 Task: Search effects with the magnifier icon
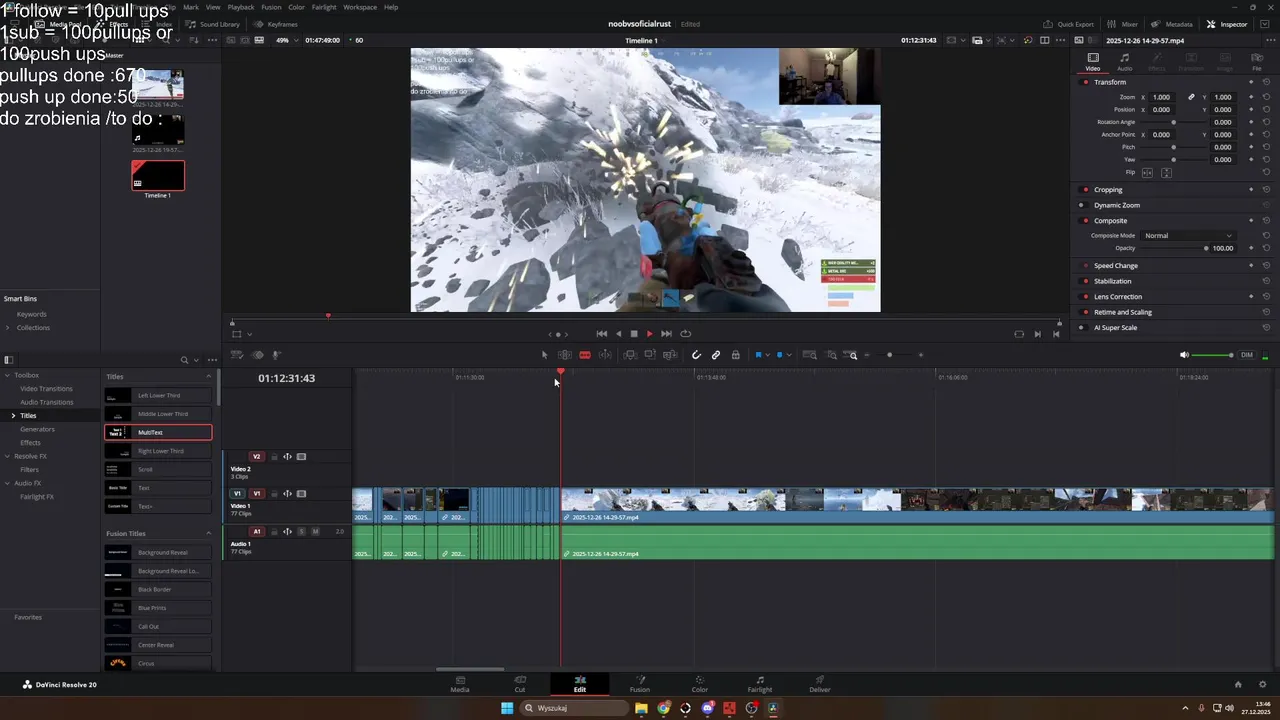click(x=184, y=360)
